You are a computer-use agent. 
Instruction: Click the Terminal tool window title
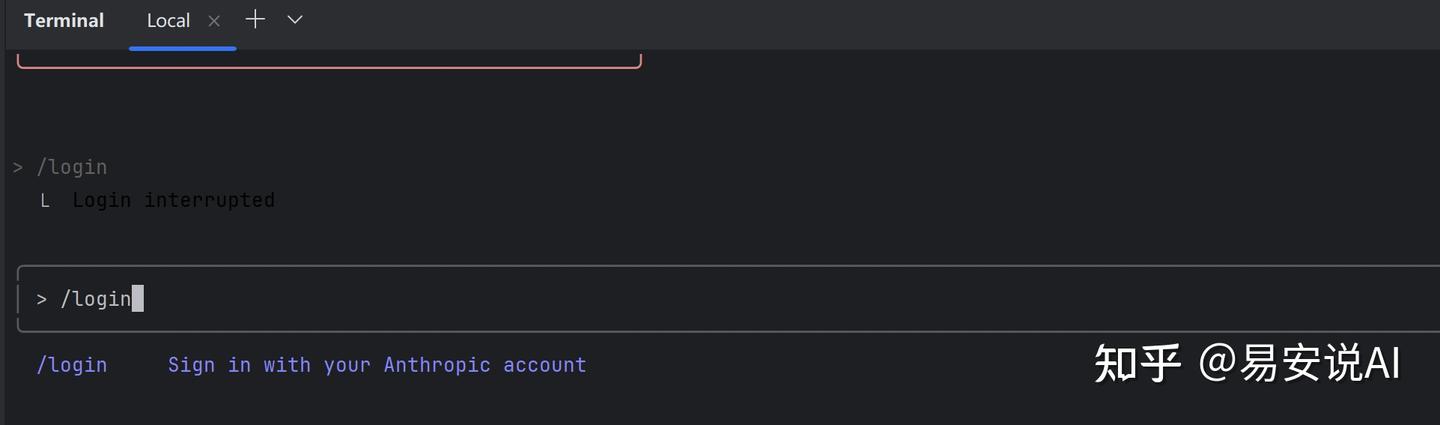click(x=64, y=21)
